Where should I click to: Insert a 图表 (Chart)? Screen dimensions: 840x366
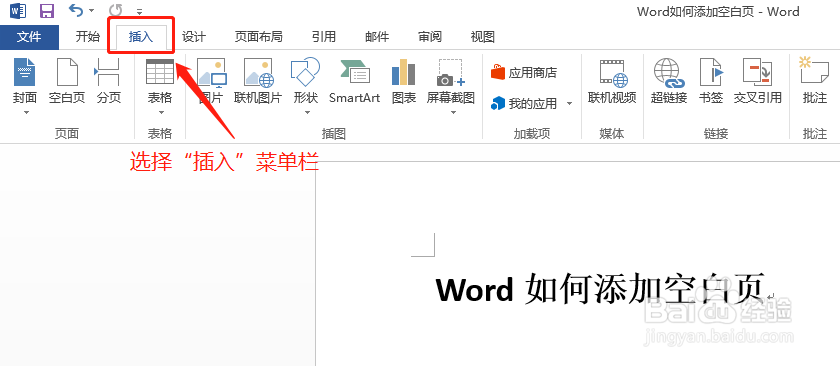404,81
